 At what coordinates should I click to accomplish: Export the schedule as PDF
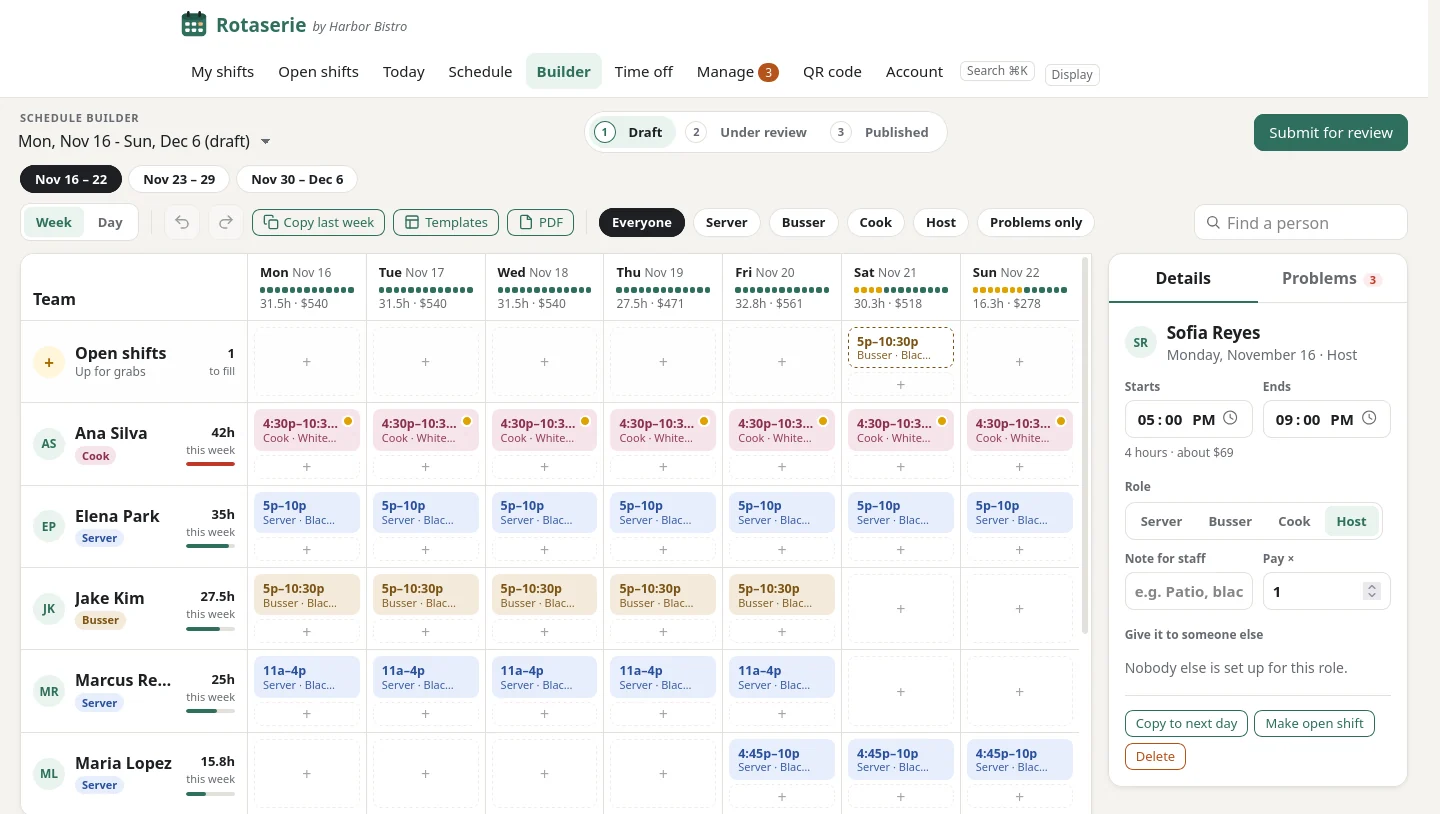[x=540, y=222]
